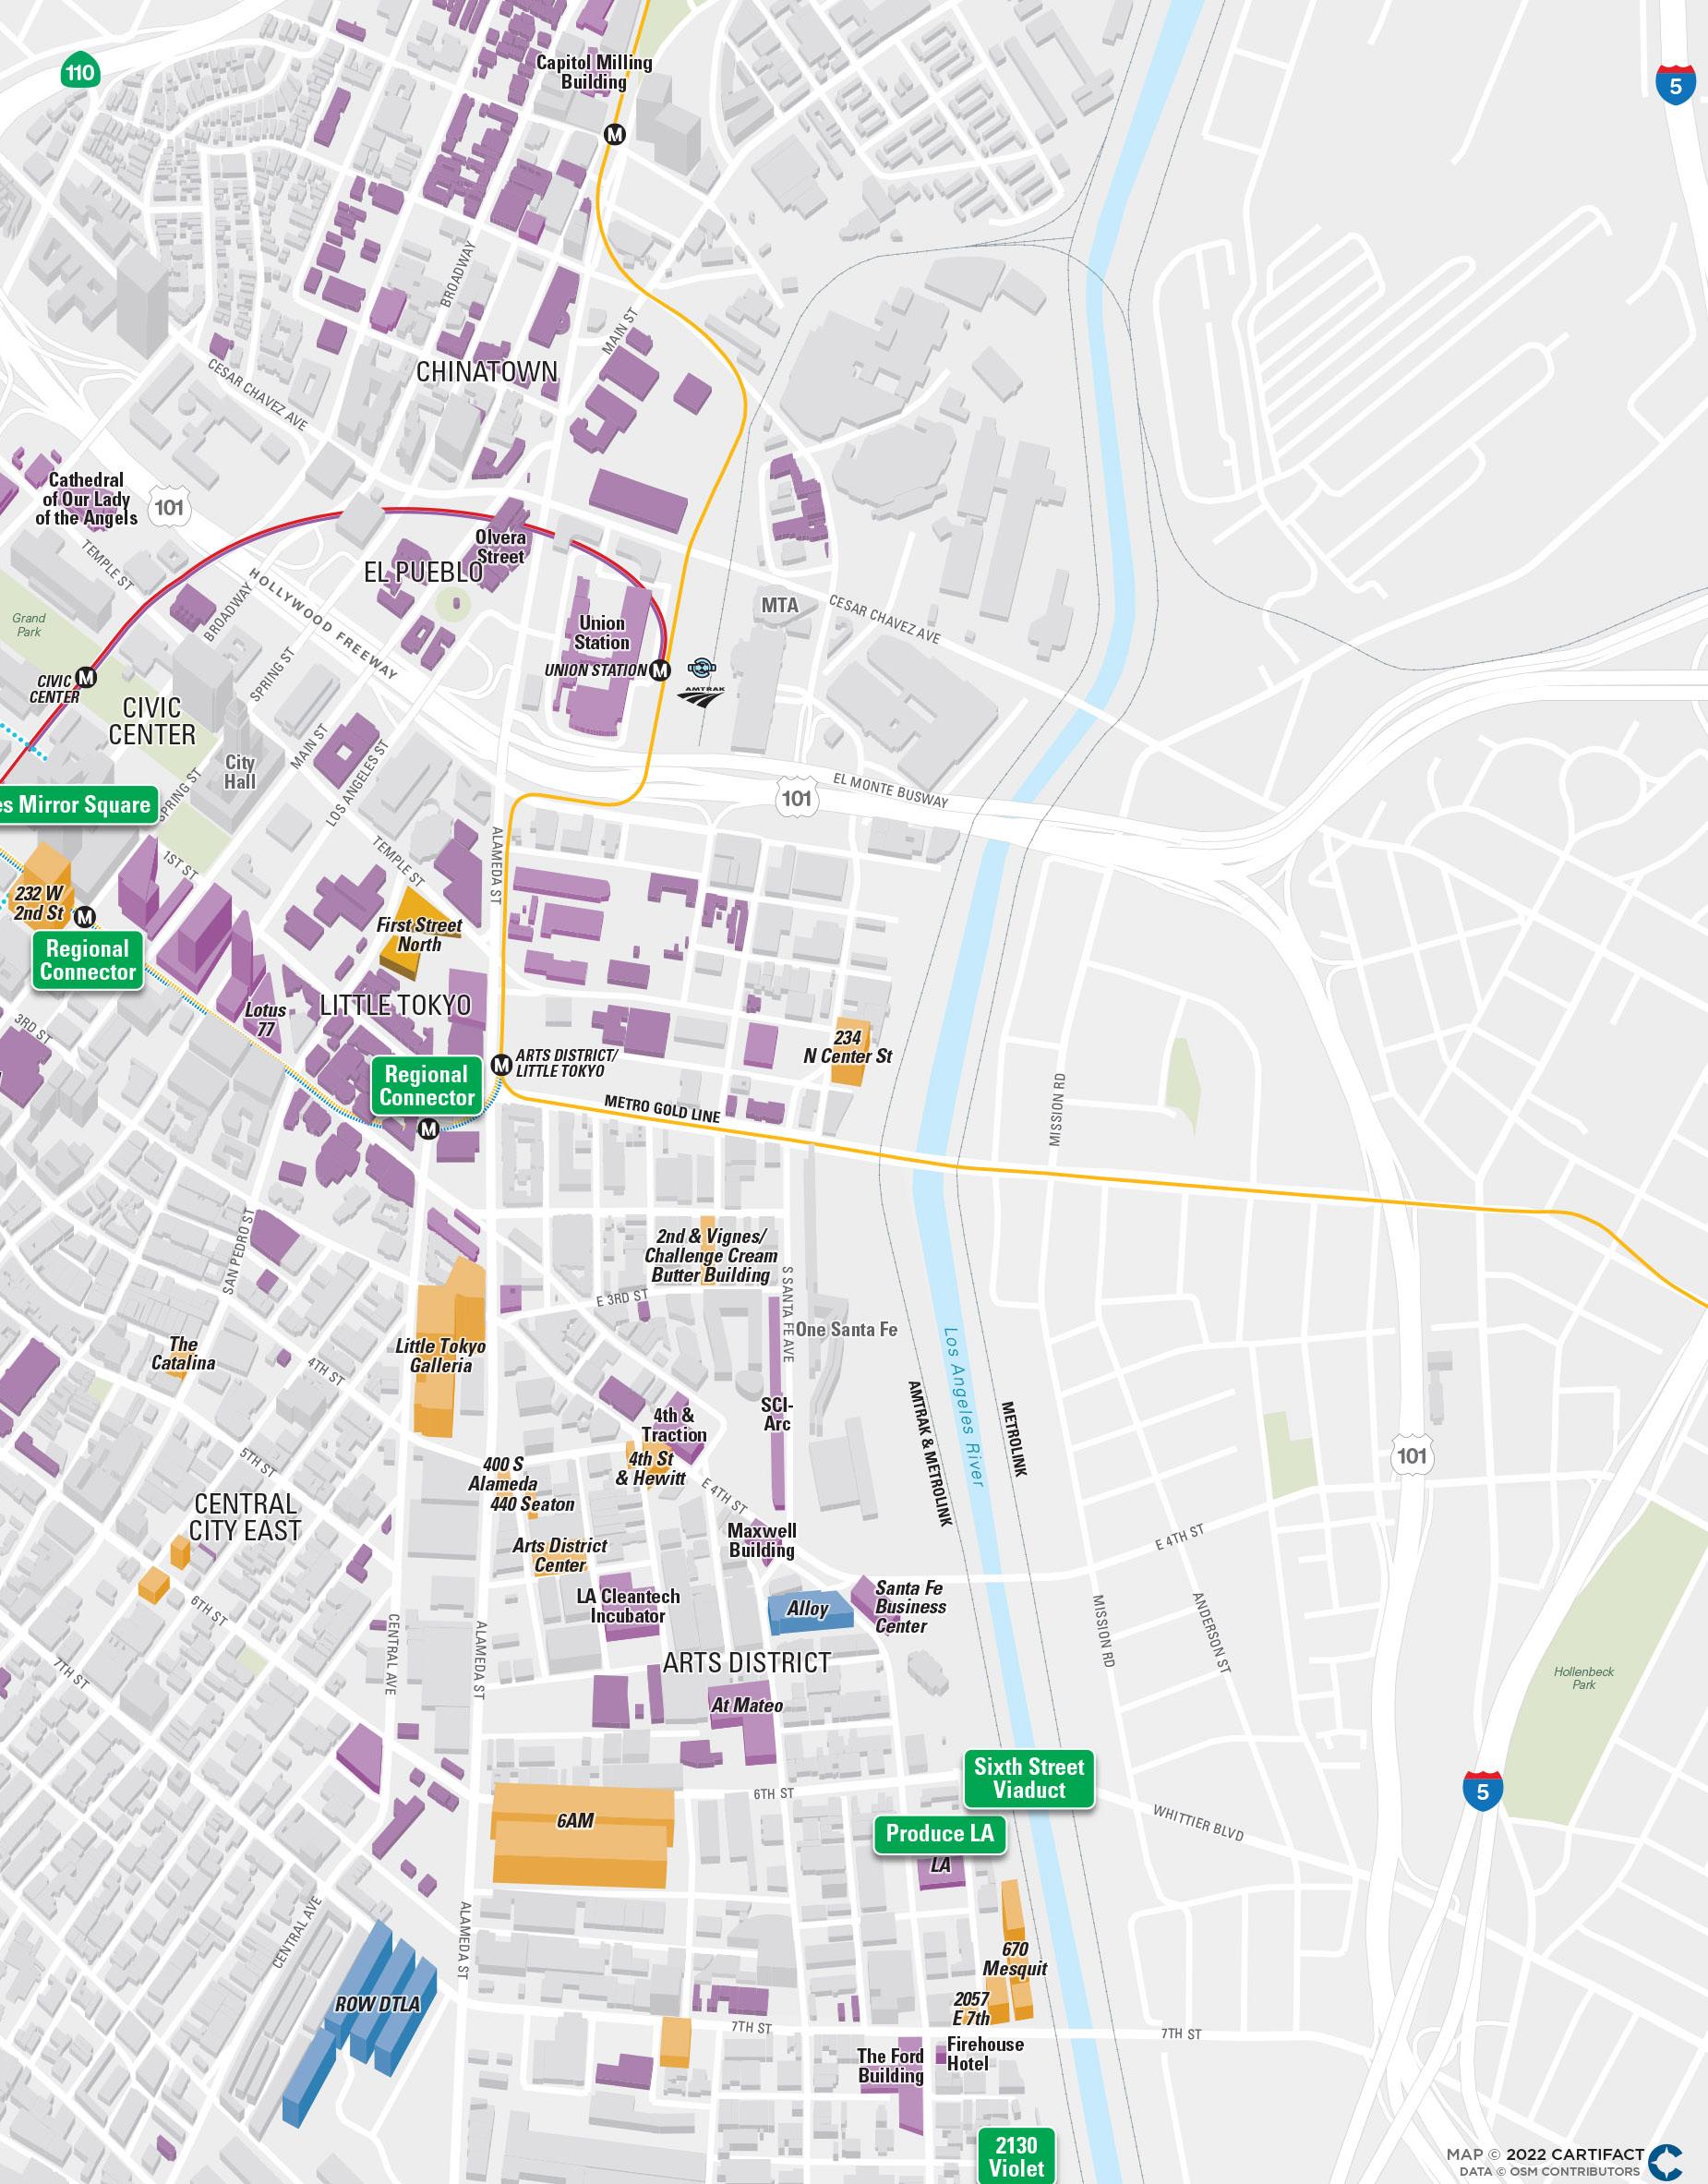This screenshot has width=1708, height=2184.
Task: Select the Metro M icon under the Little Tokyo Regional Connector label
Action: pos(428,1129)
